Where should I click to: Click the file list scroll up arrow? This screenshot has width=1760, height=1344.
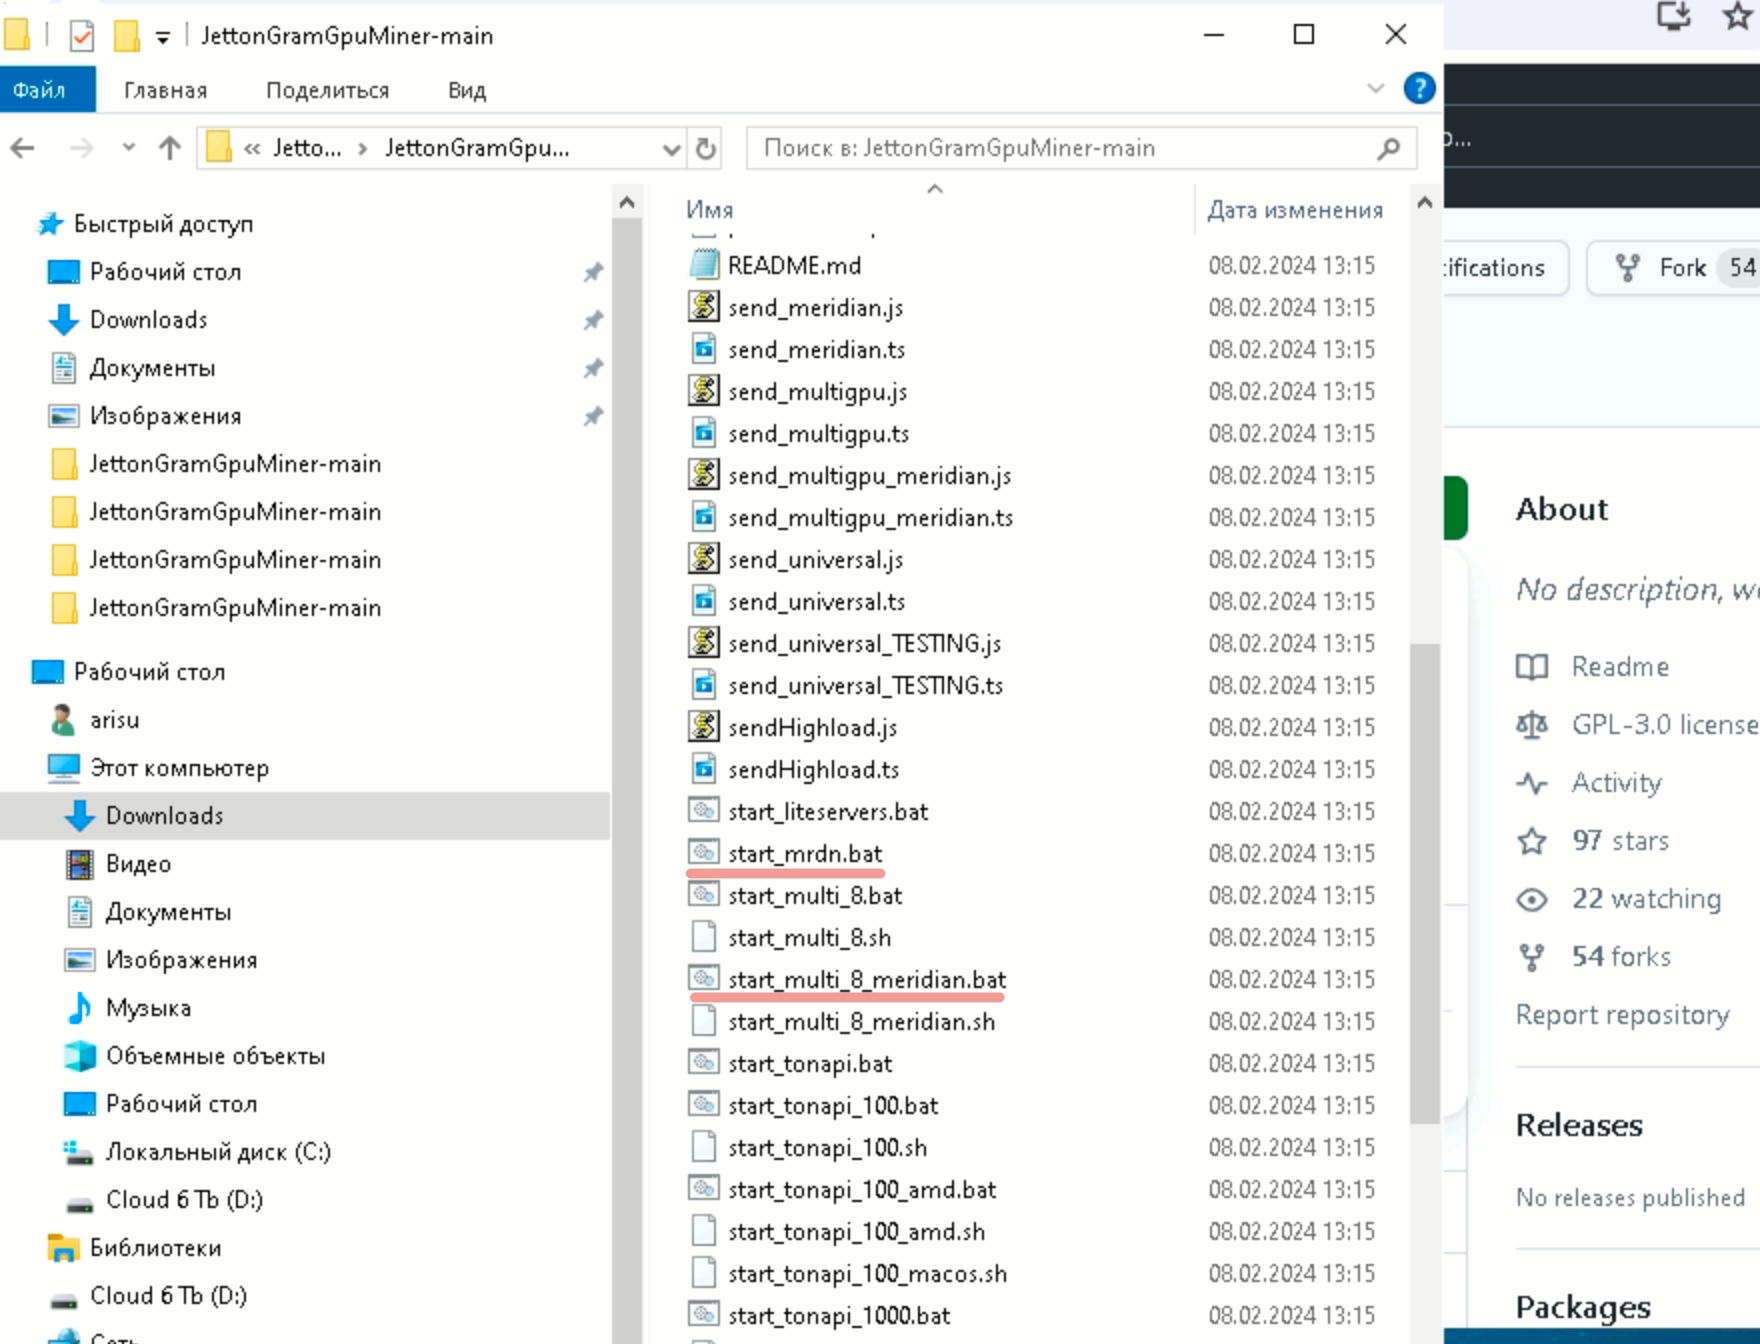pos(1425,203)
